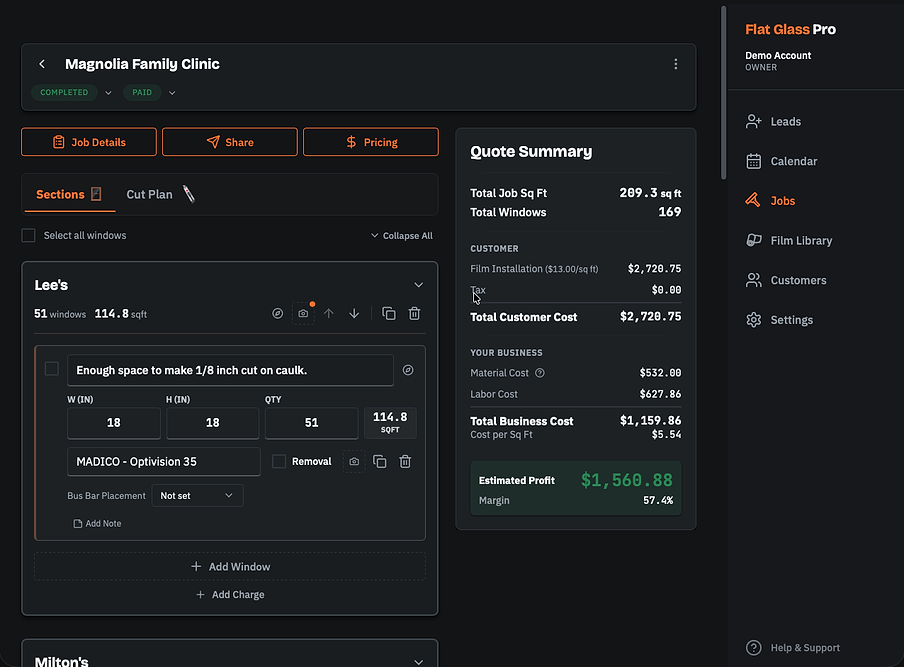Viewport: 904px width, 667px height.
Task: Click the vertical scrollbar thumb
Action: click(724, 92)
